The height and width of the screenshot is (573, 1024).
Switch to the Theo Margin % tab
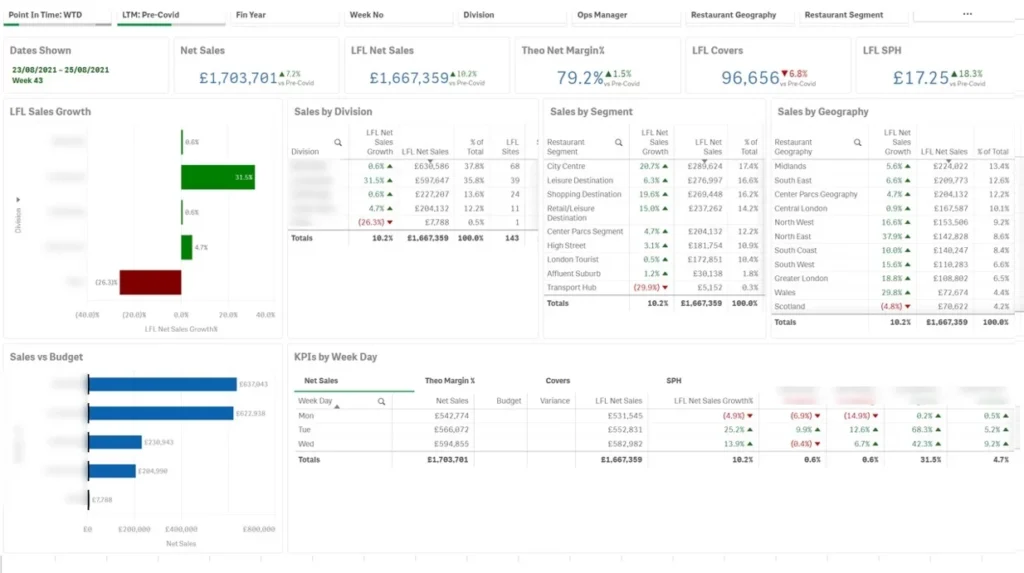(x=449, y=380)
